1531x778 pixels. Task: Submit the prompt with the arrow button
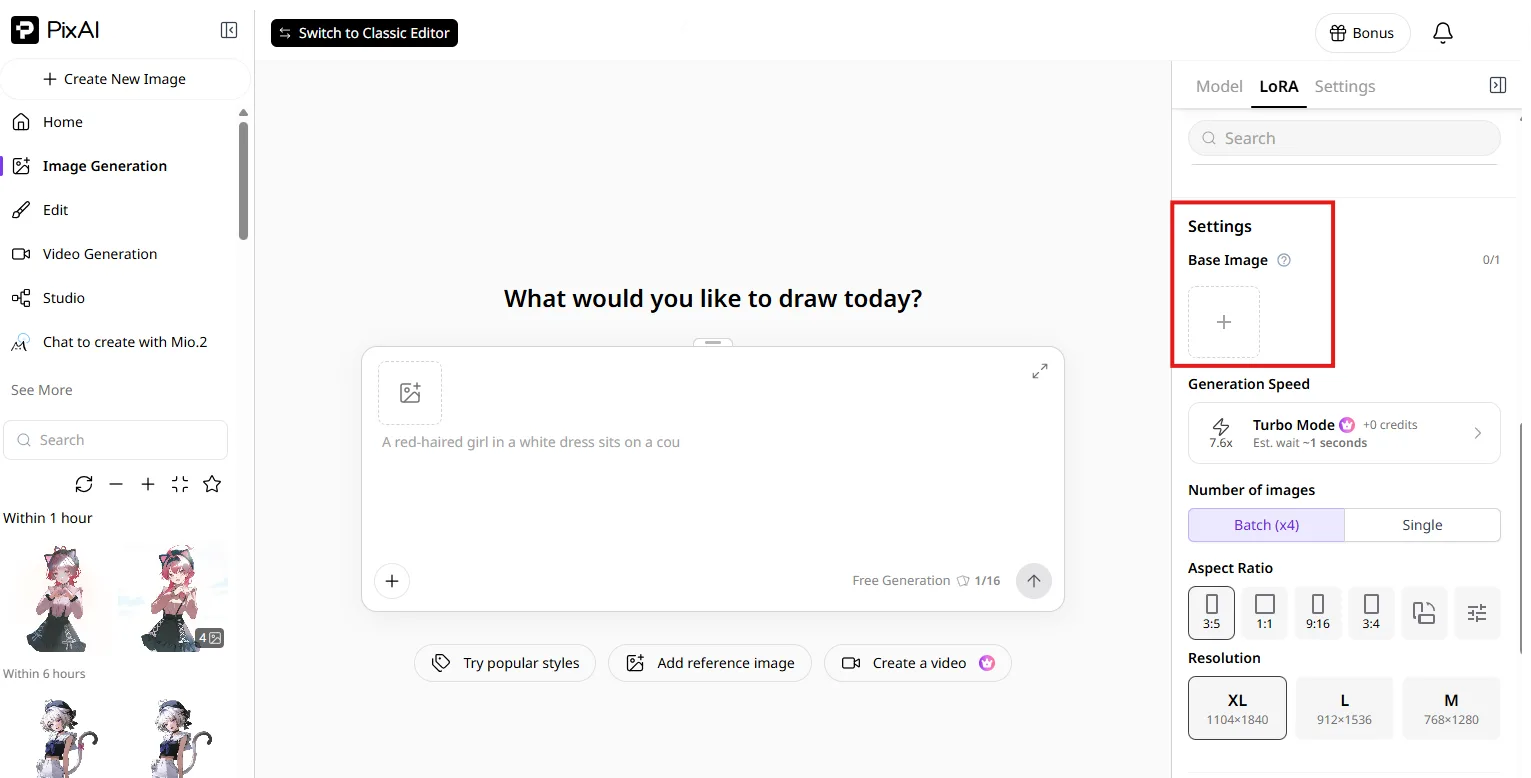point(1034,581)
